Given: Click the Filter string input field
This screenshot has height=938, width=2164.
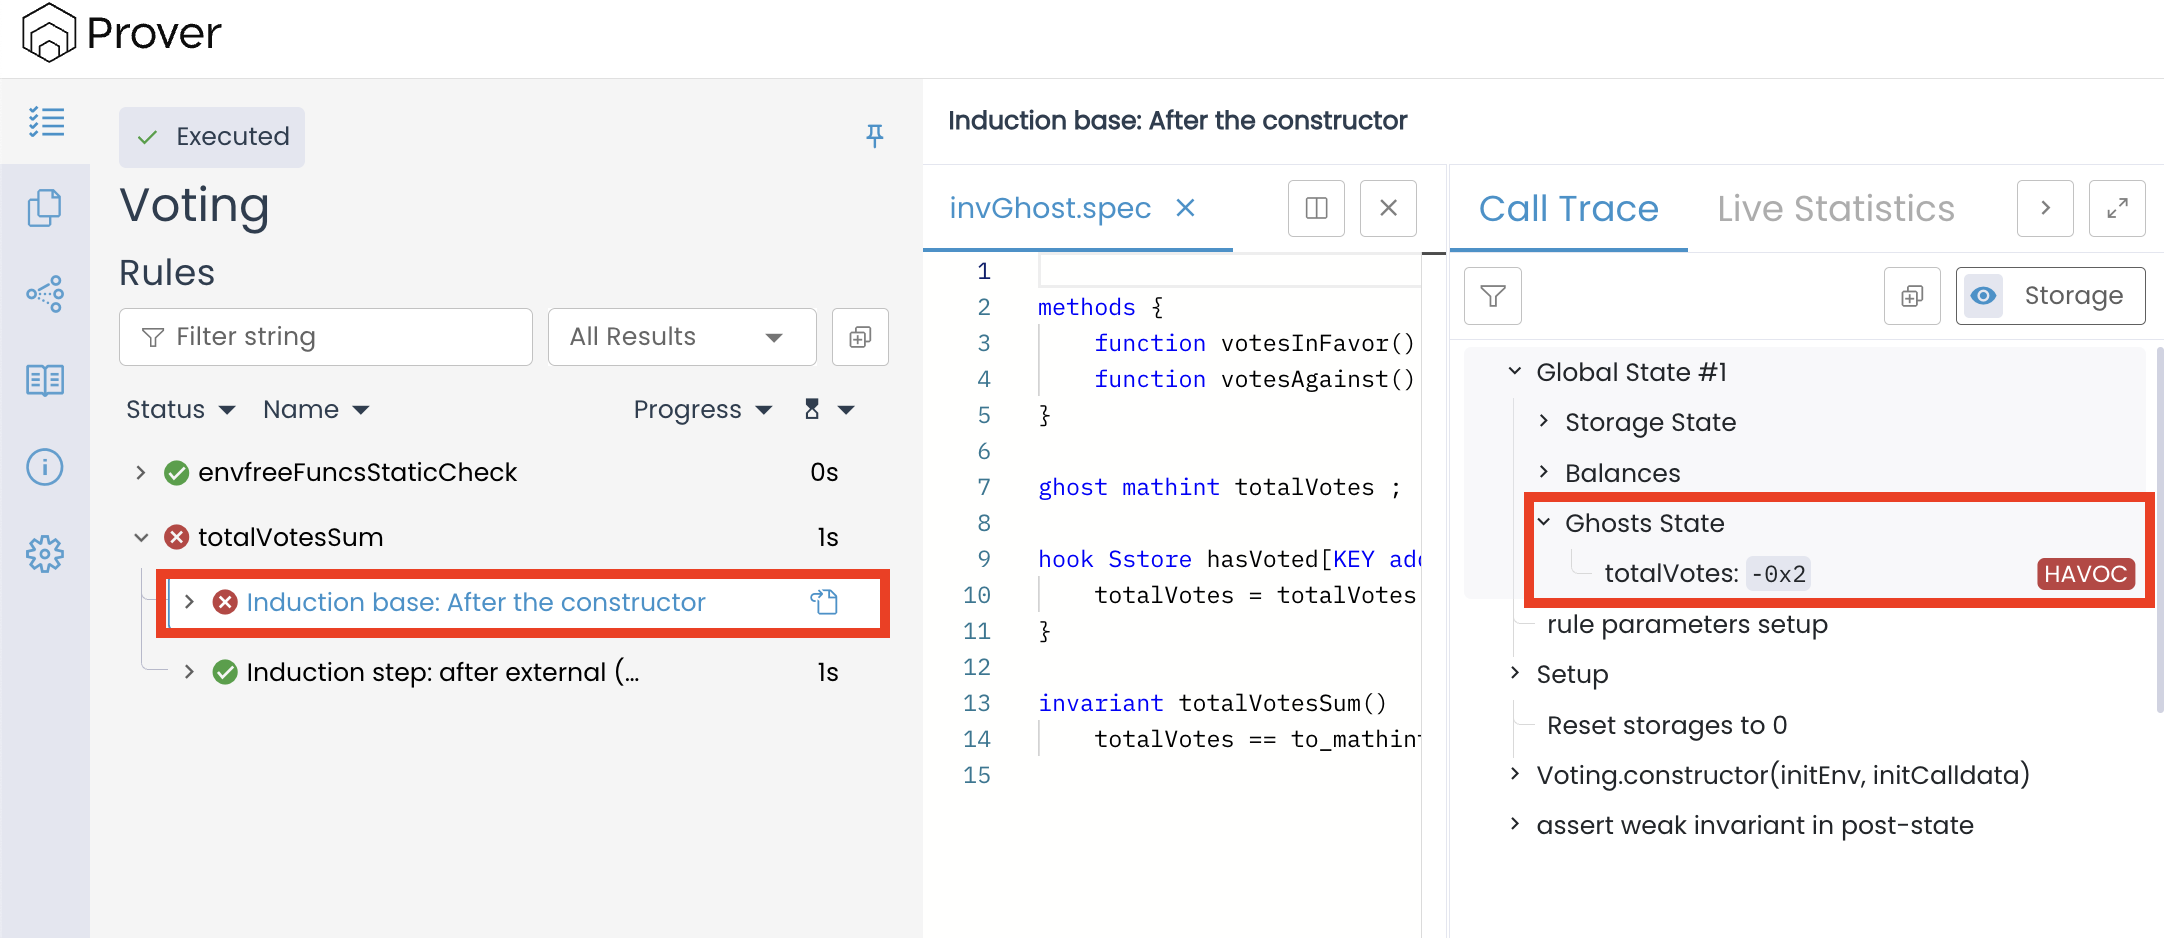Looking at the screenshot, I should [340, 337].
